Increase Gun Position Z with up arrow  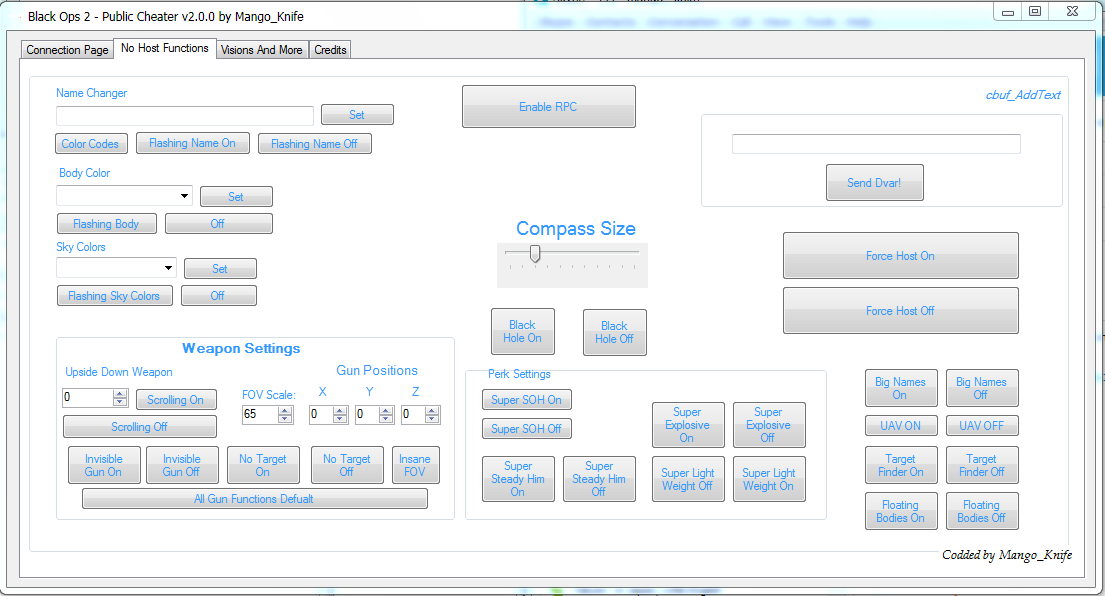[433, 411]
